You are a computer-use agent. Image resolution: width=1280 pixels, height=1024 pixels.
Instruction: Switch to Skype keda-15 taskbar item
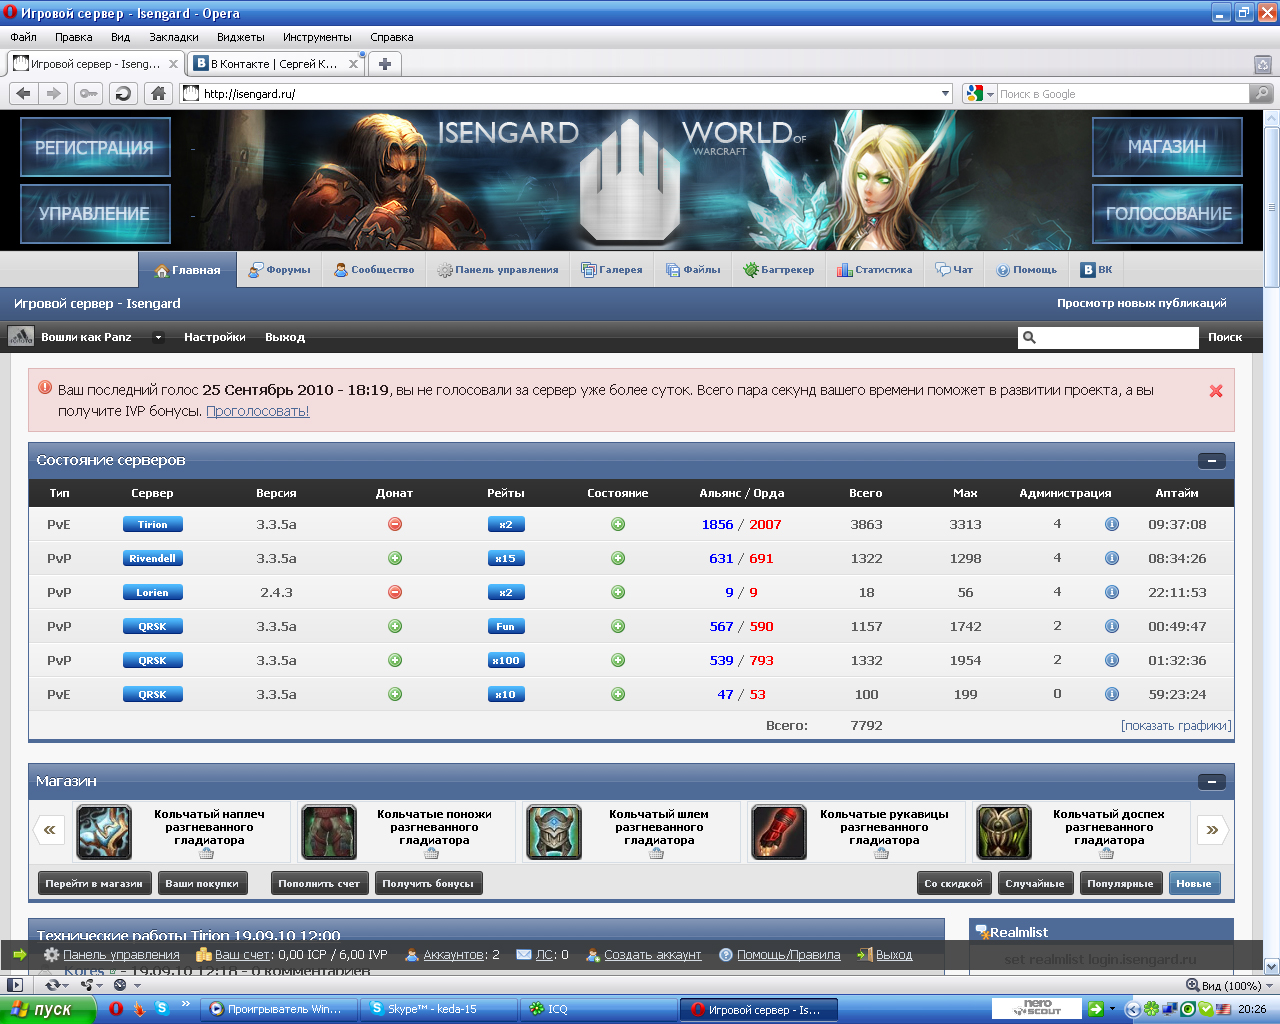[x=437, y=1009]
